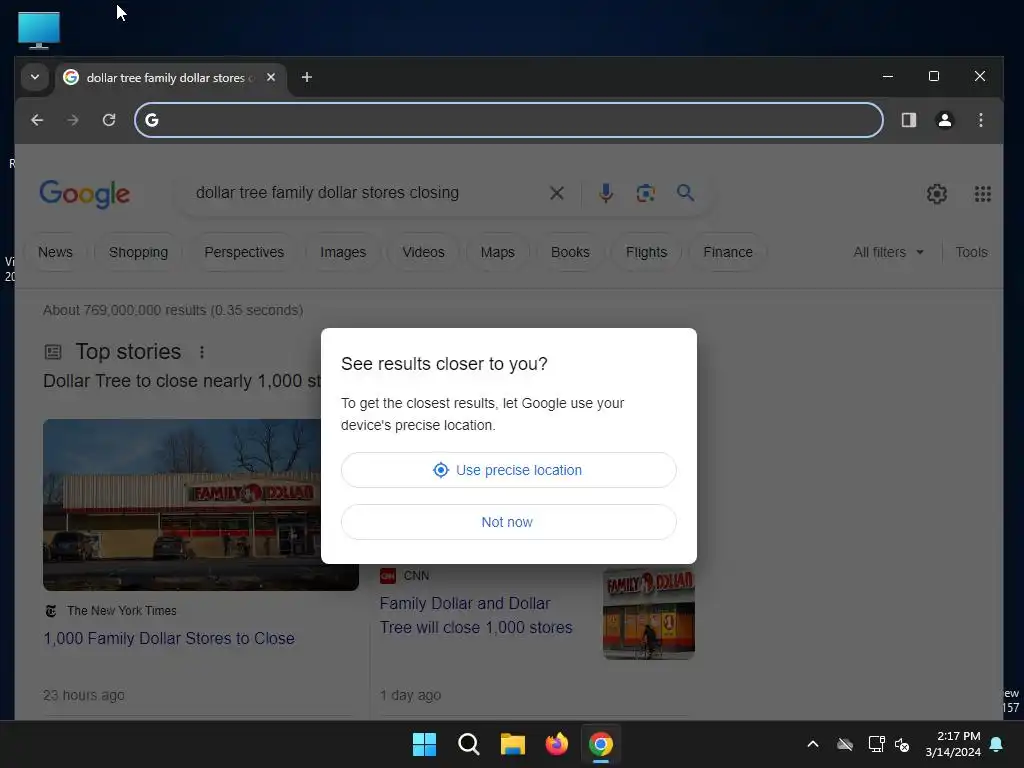
Task: Click the network status tray icon
Action: [x=876, y=744]
